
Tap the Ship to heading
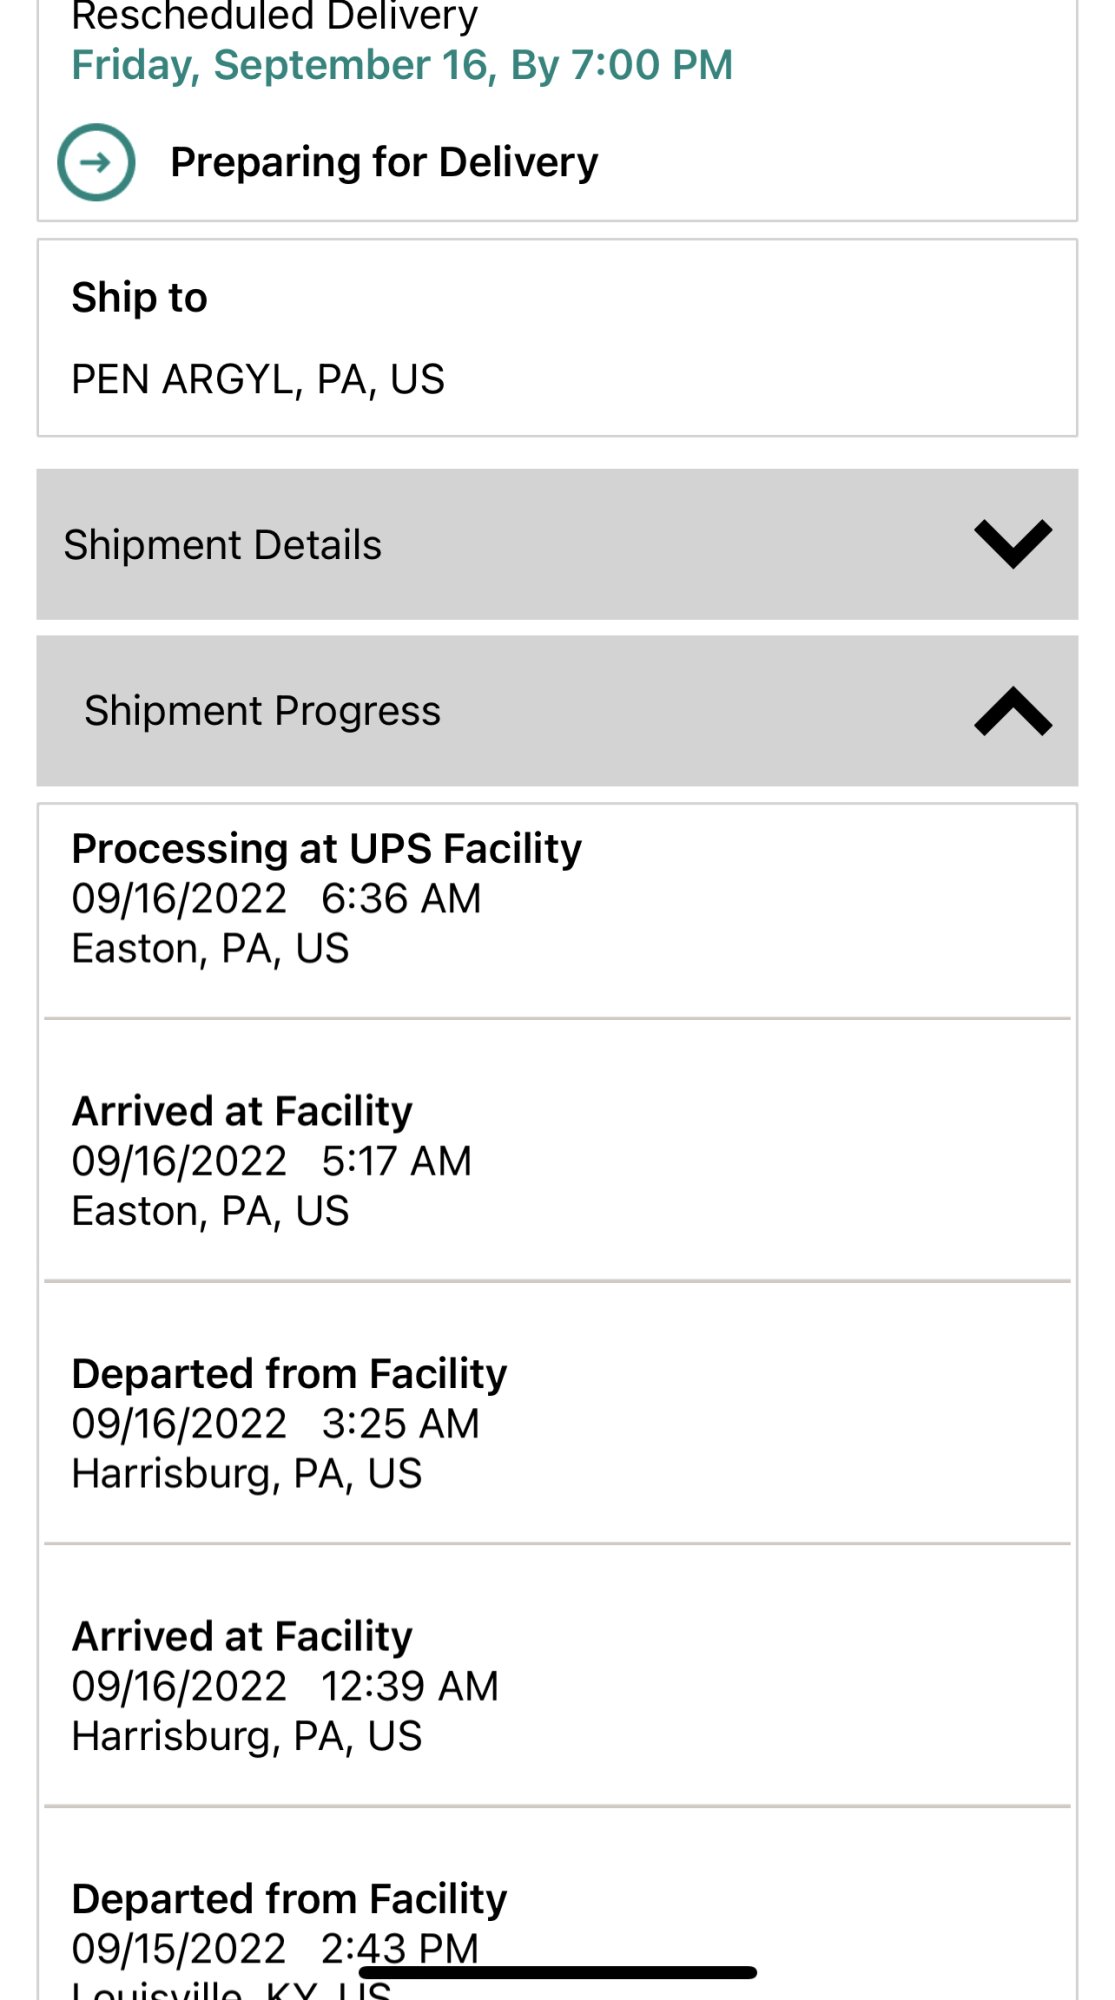[x=139, y=297]
